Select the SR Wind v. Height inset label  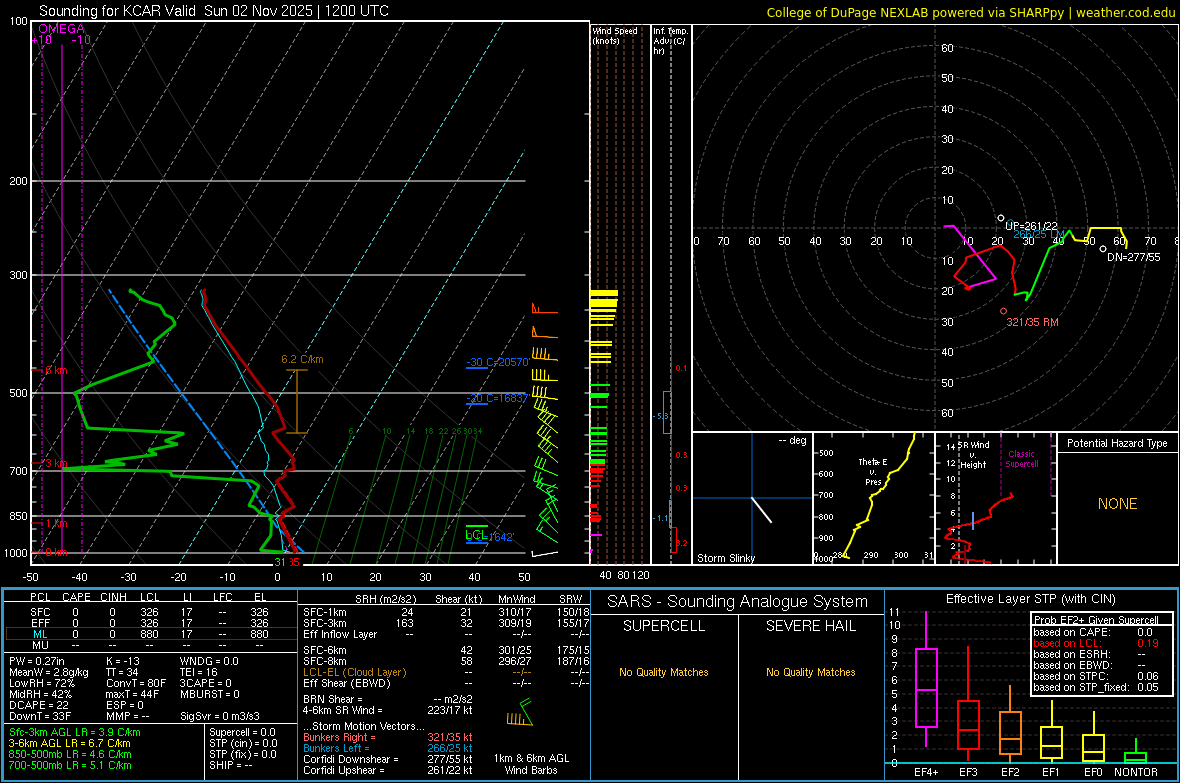point(975,455)
